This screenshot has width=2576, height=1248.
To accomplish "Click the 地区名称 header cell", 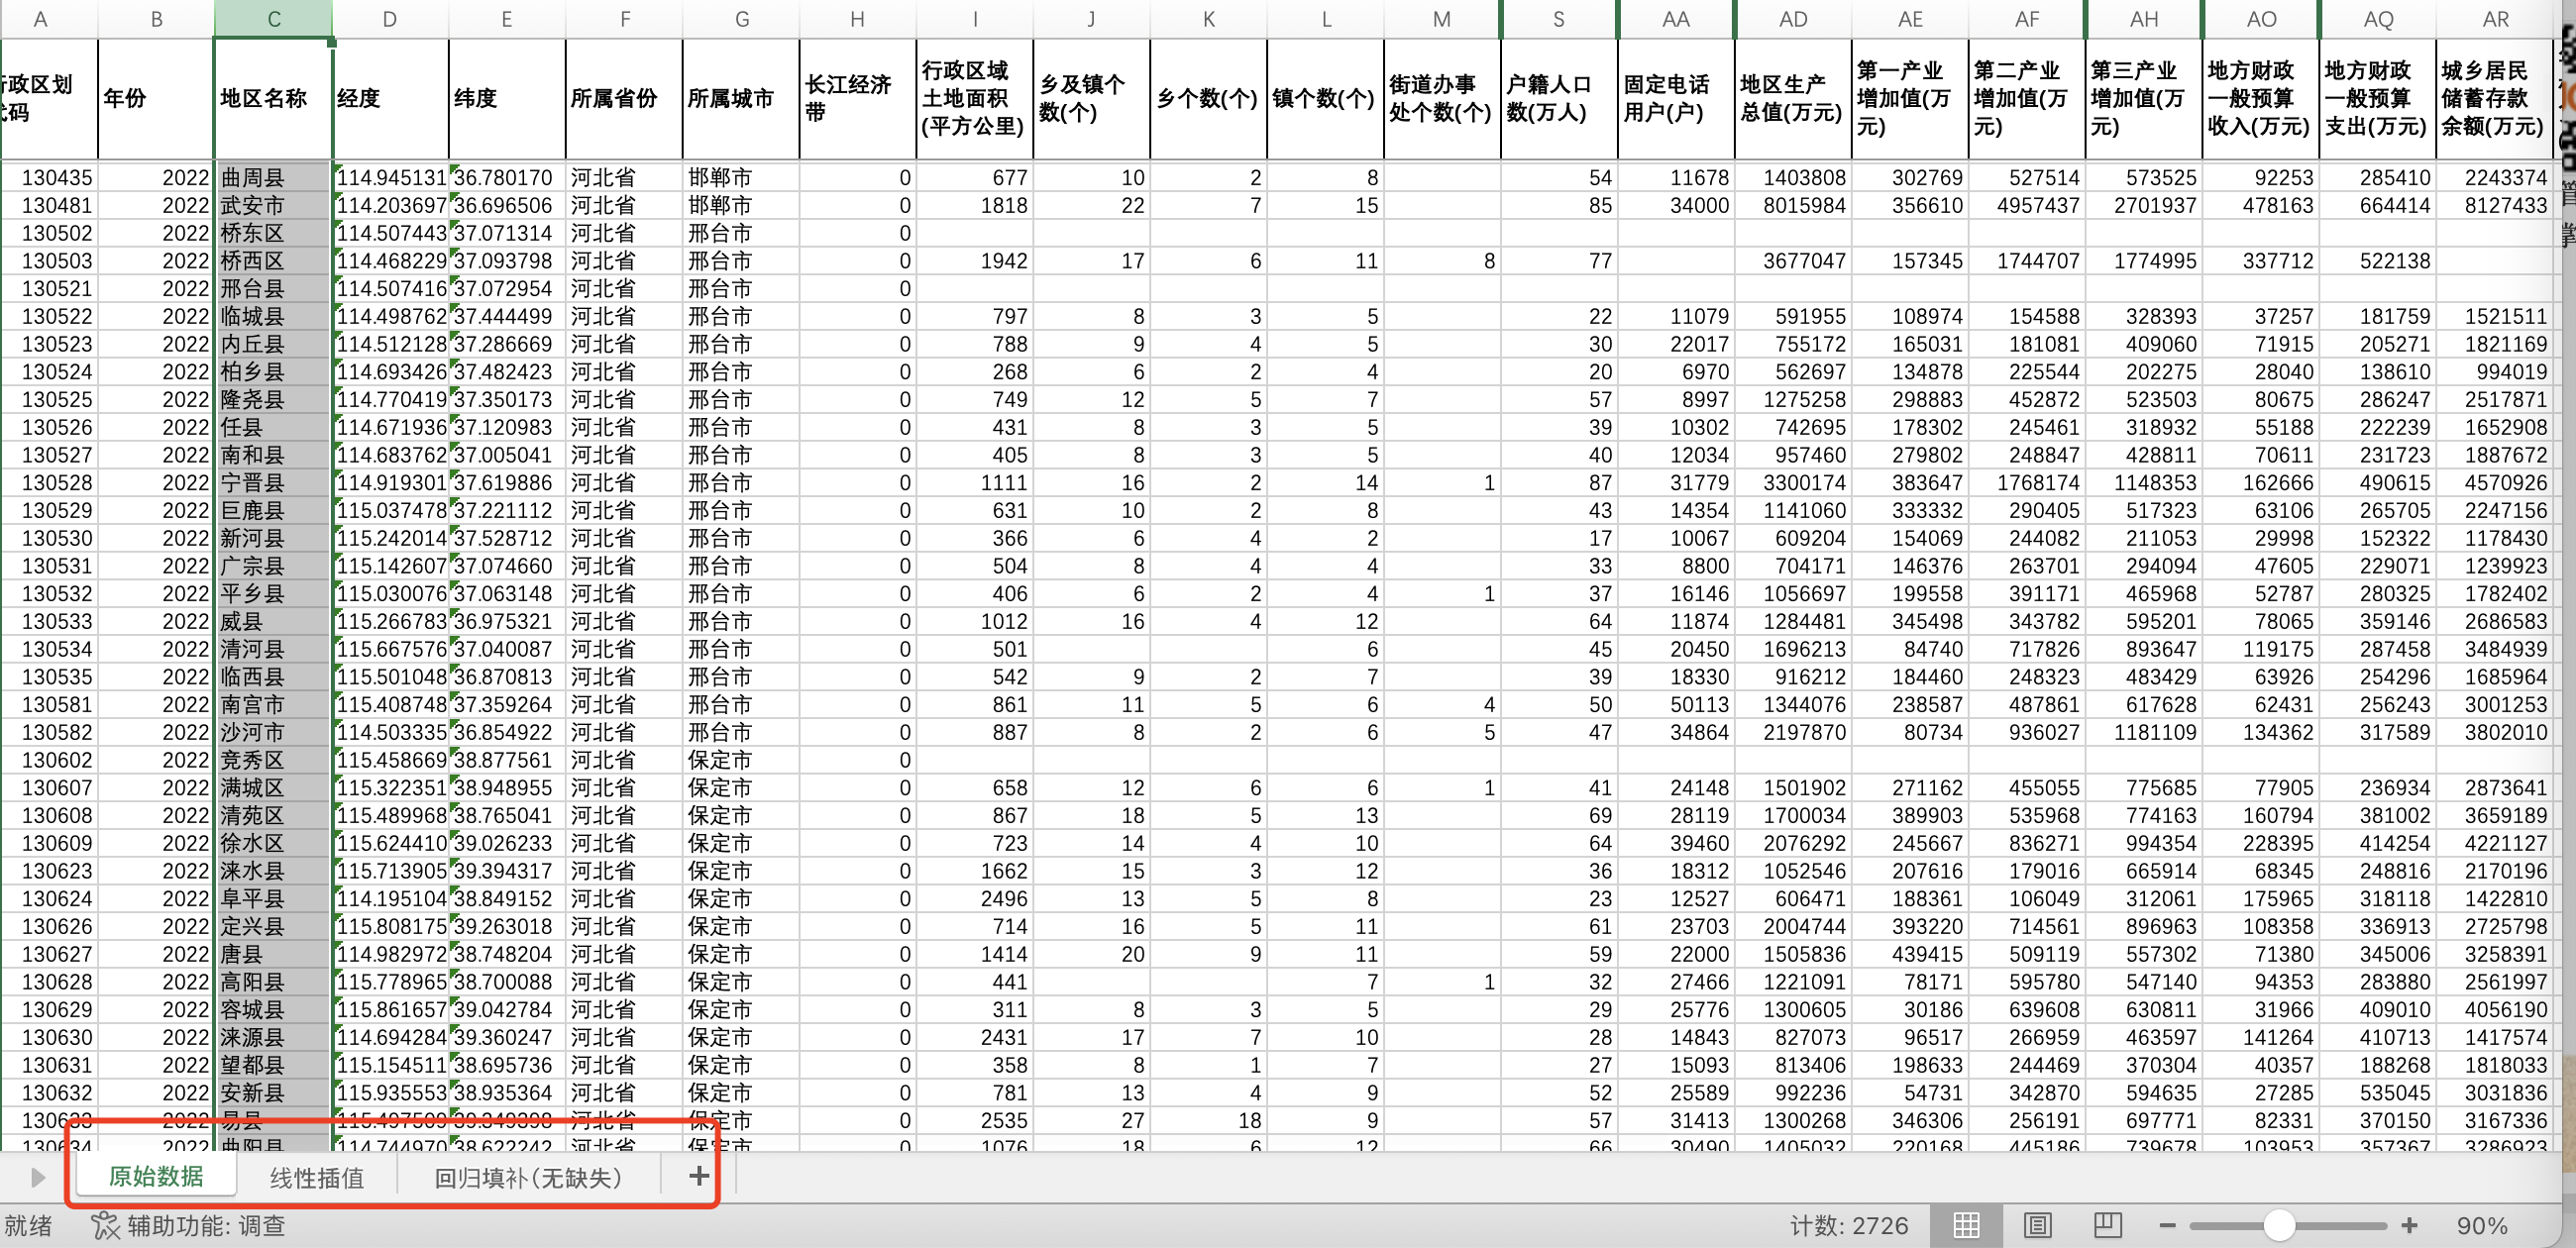I will 273,98.
